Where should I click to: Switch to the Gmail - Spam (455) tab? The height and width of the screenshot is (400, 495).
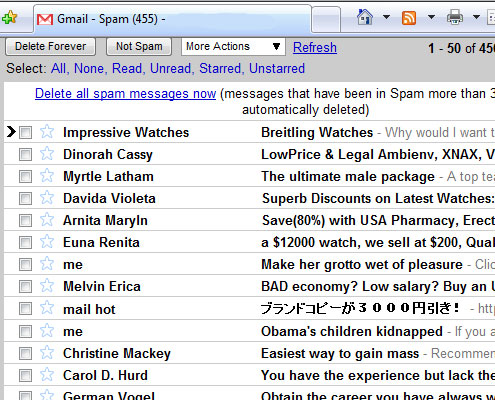[173, 19]
